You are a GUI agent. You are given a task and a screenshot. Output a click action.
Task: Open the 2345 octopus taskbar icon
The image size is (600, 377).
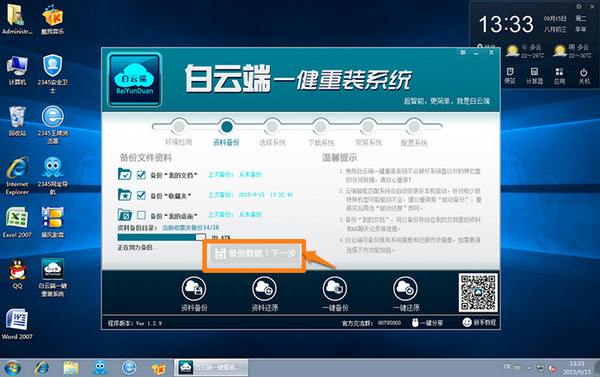[100, 368]
